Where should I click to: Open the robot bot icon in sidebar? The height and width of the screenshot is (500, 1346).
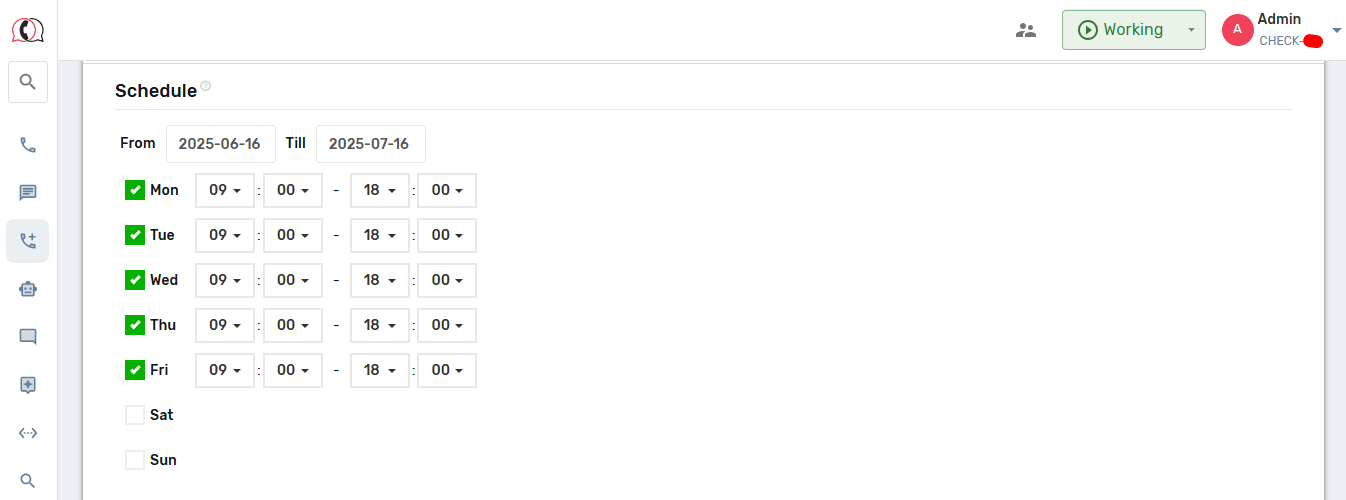click(x=28, y=289)
